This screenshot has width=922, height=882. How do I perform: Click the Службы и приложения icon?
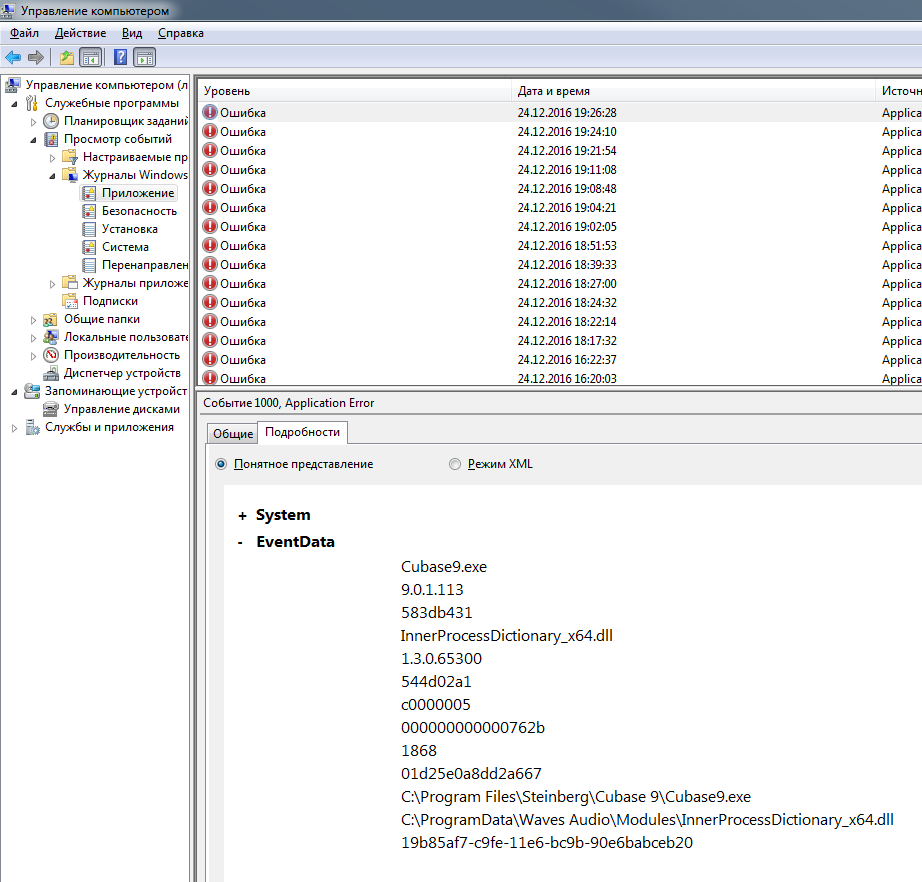pyautogui.click(x=32, y=427)
